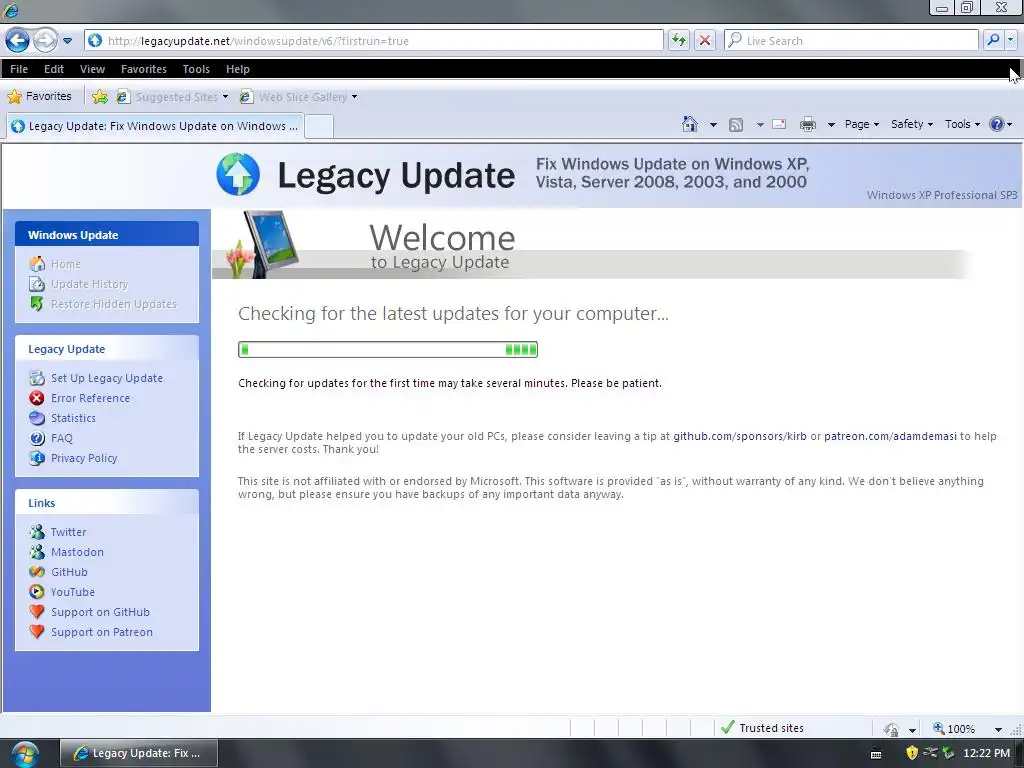Expand the Home button dropdown arrow

point(713,125)
